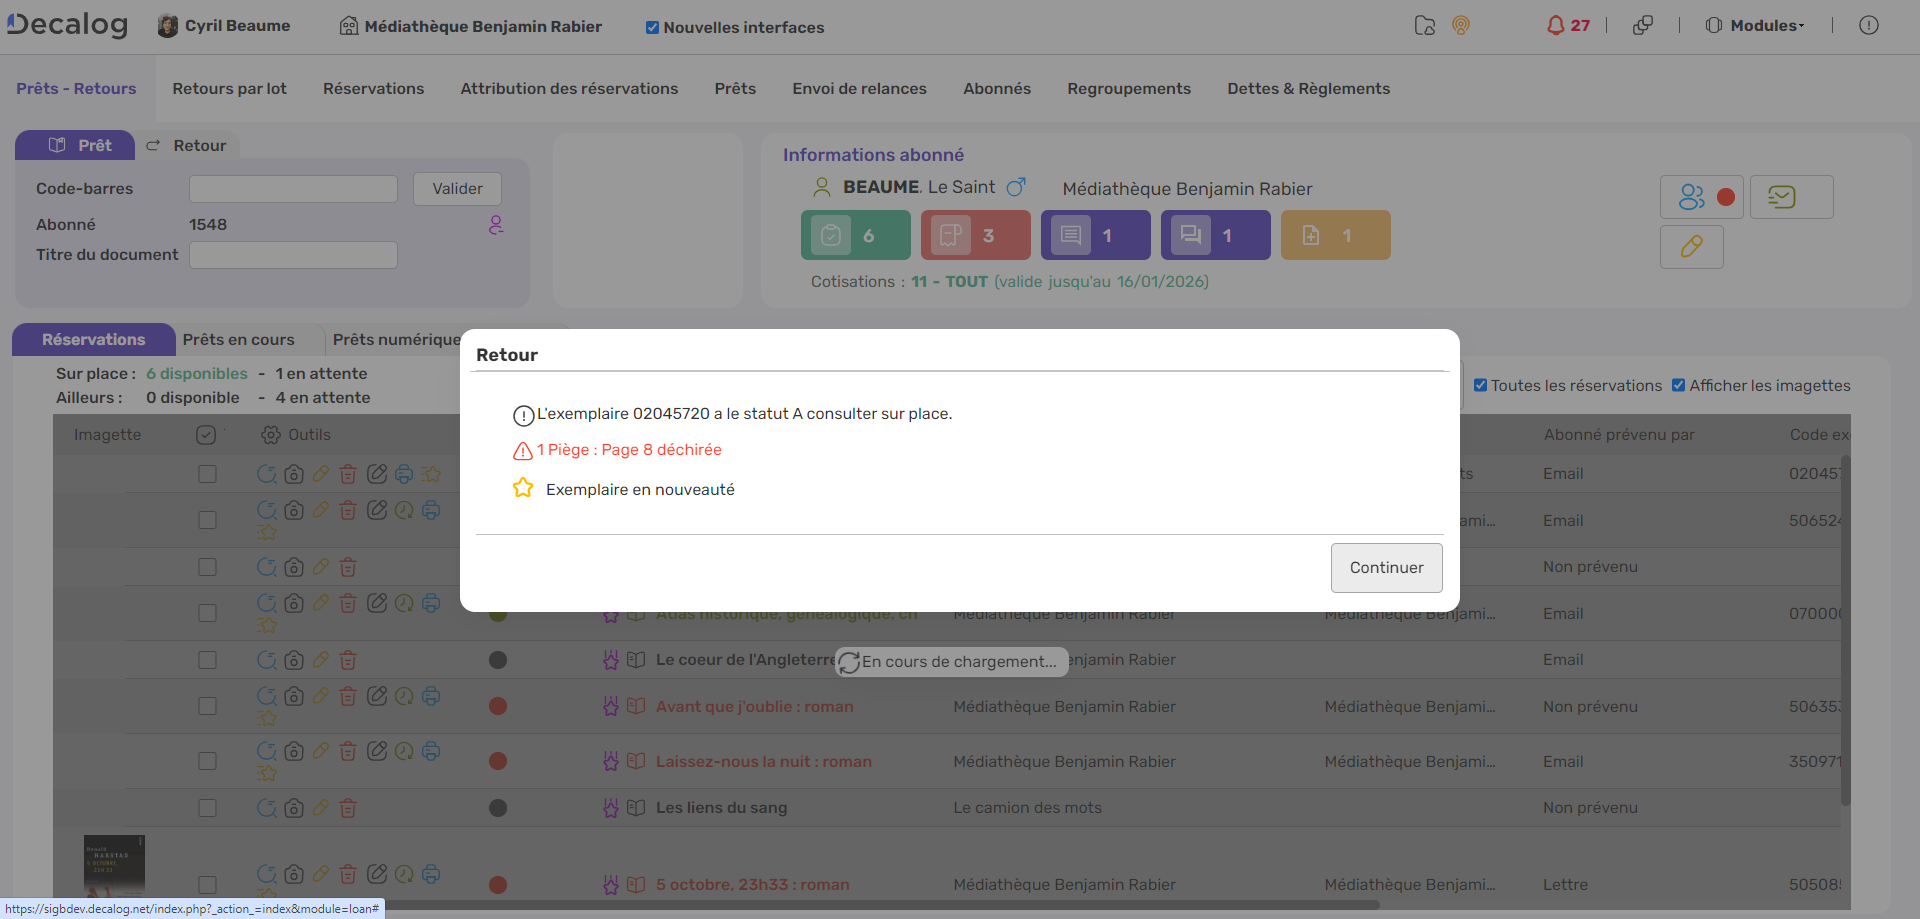Go to Dettes & Règlements menu

pyautogui.click(x=1308, y=89)
